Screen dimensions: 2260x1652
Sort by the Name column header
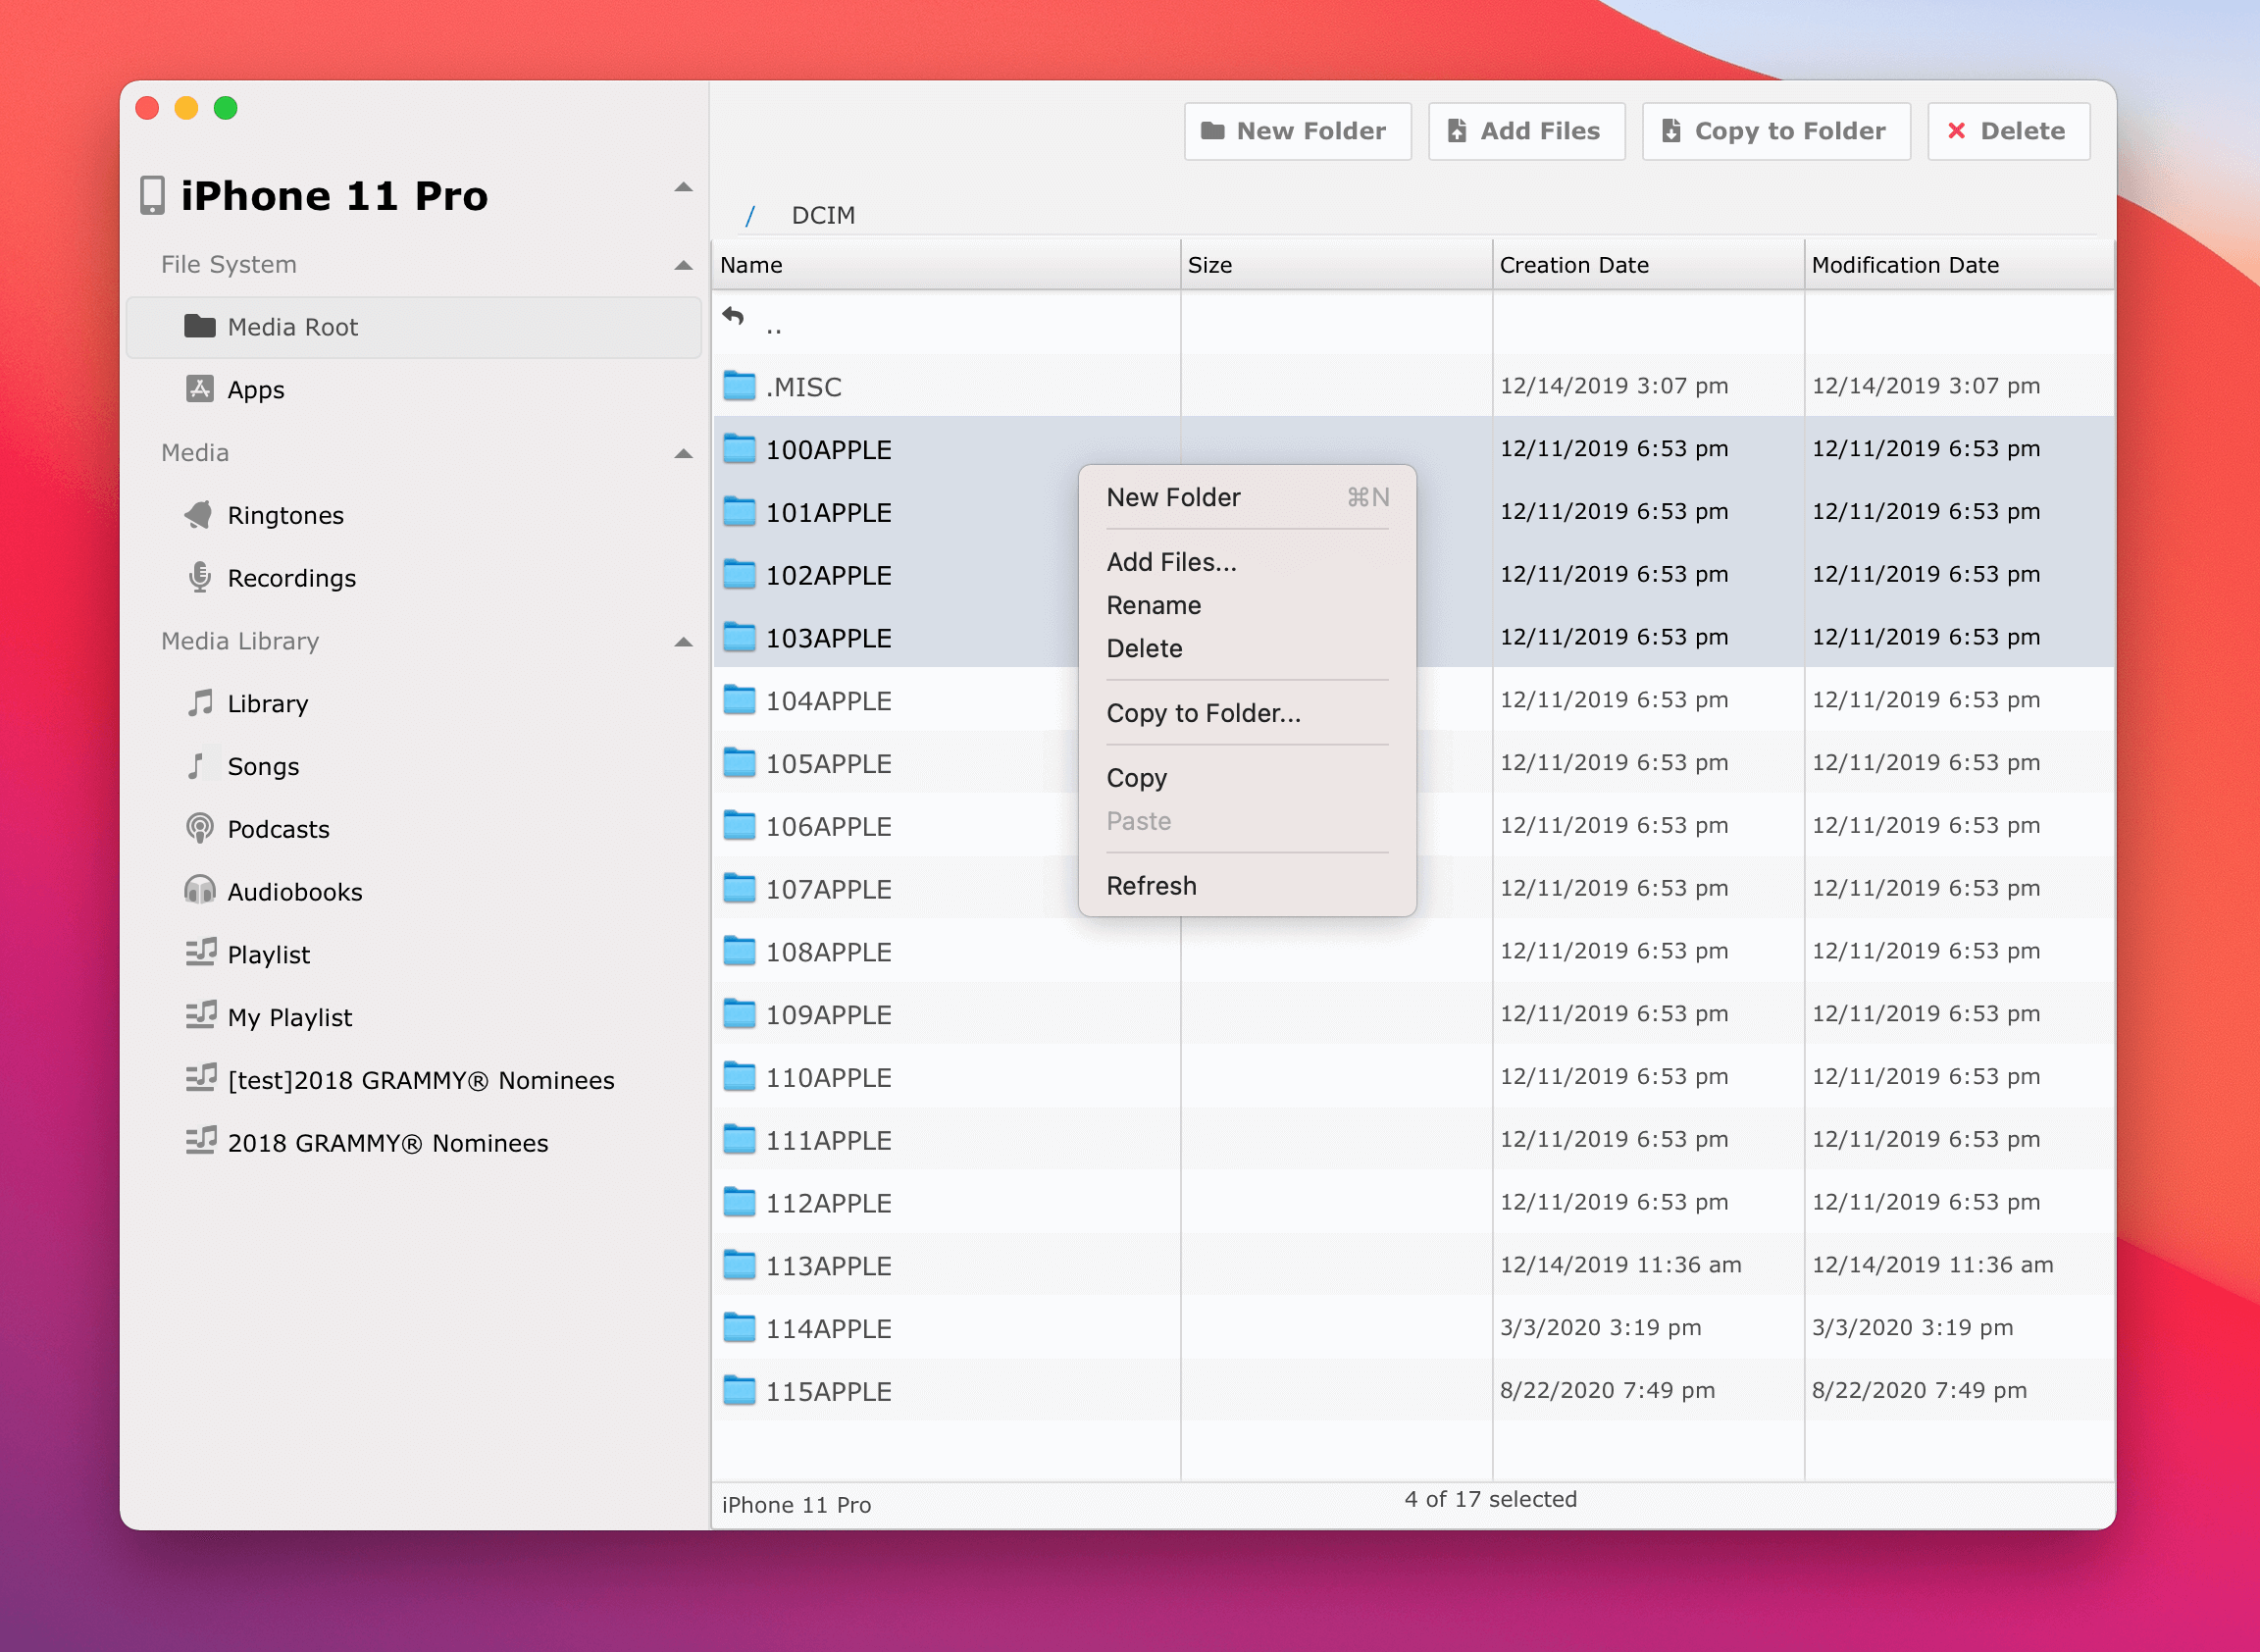click(x=946, y=265)
